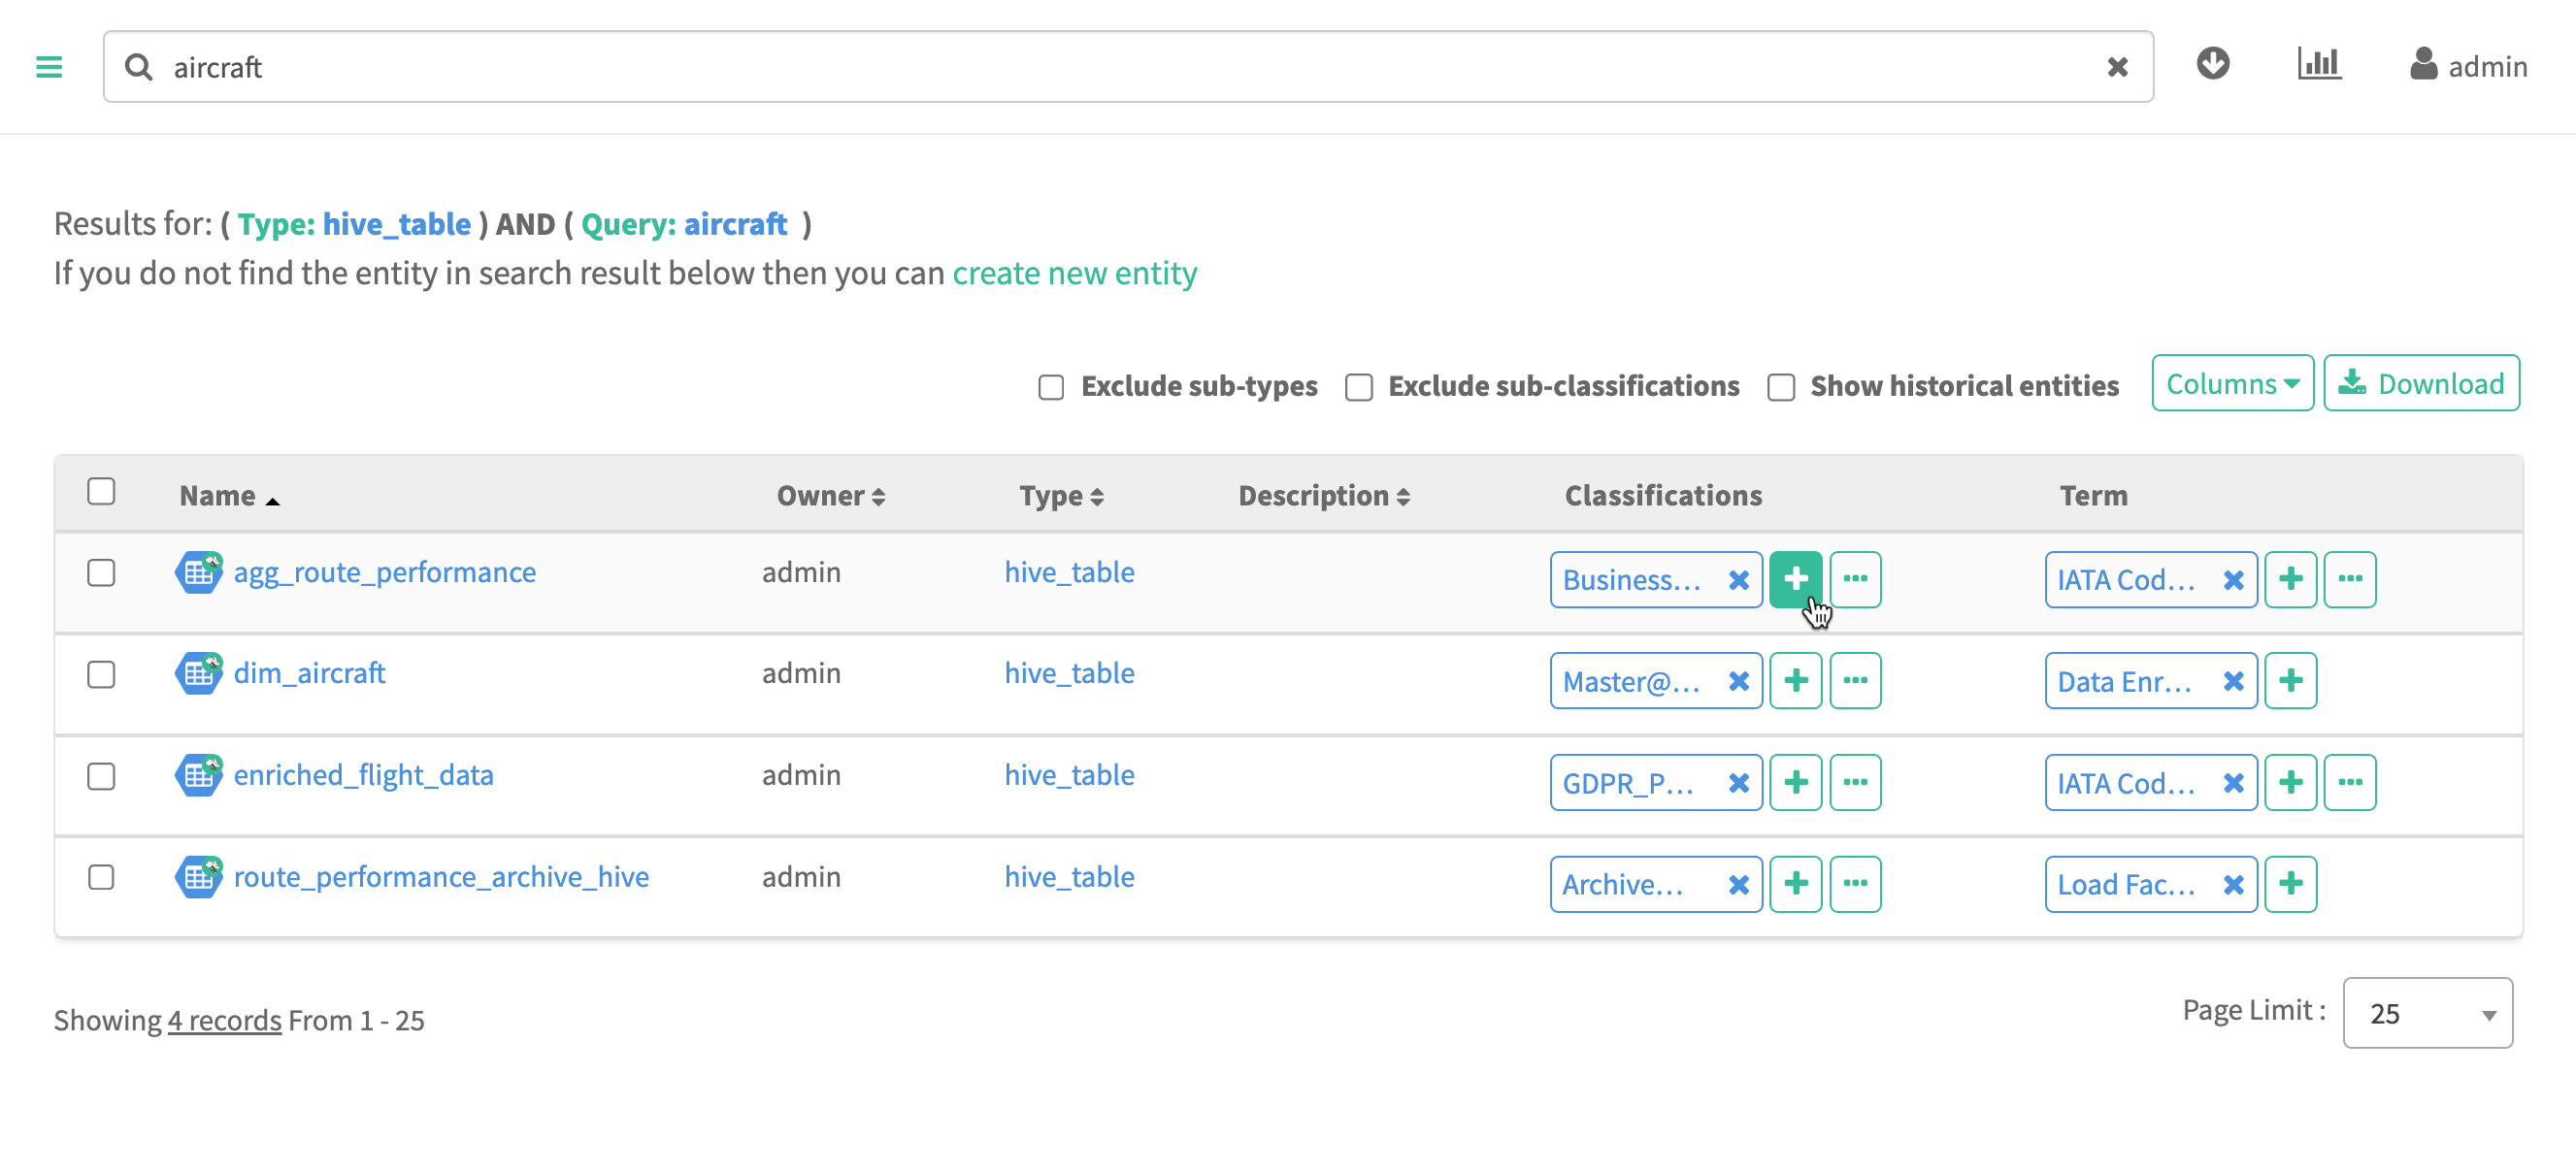This screenshot has width=2576, height=1172.
Task: Click the create new entity link
Action: [1074, 273]
